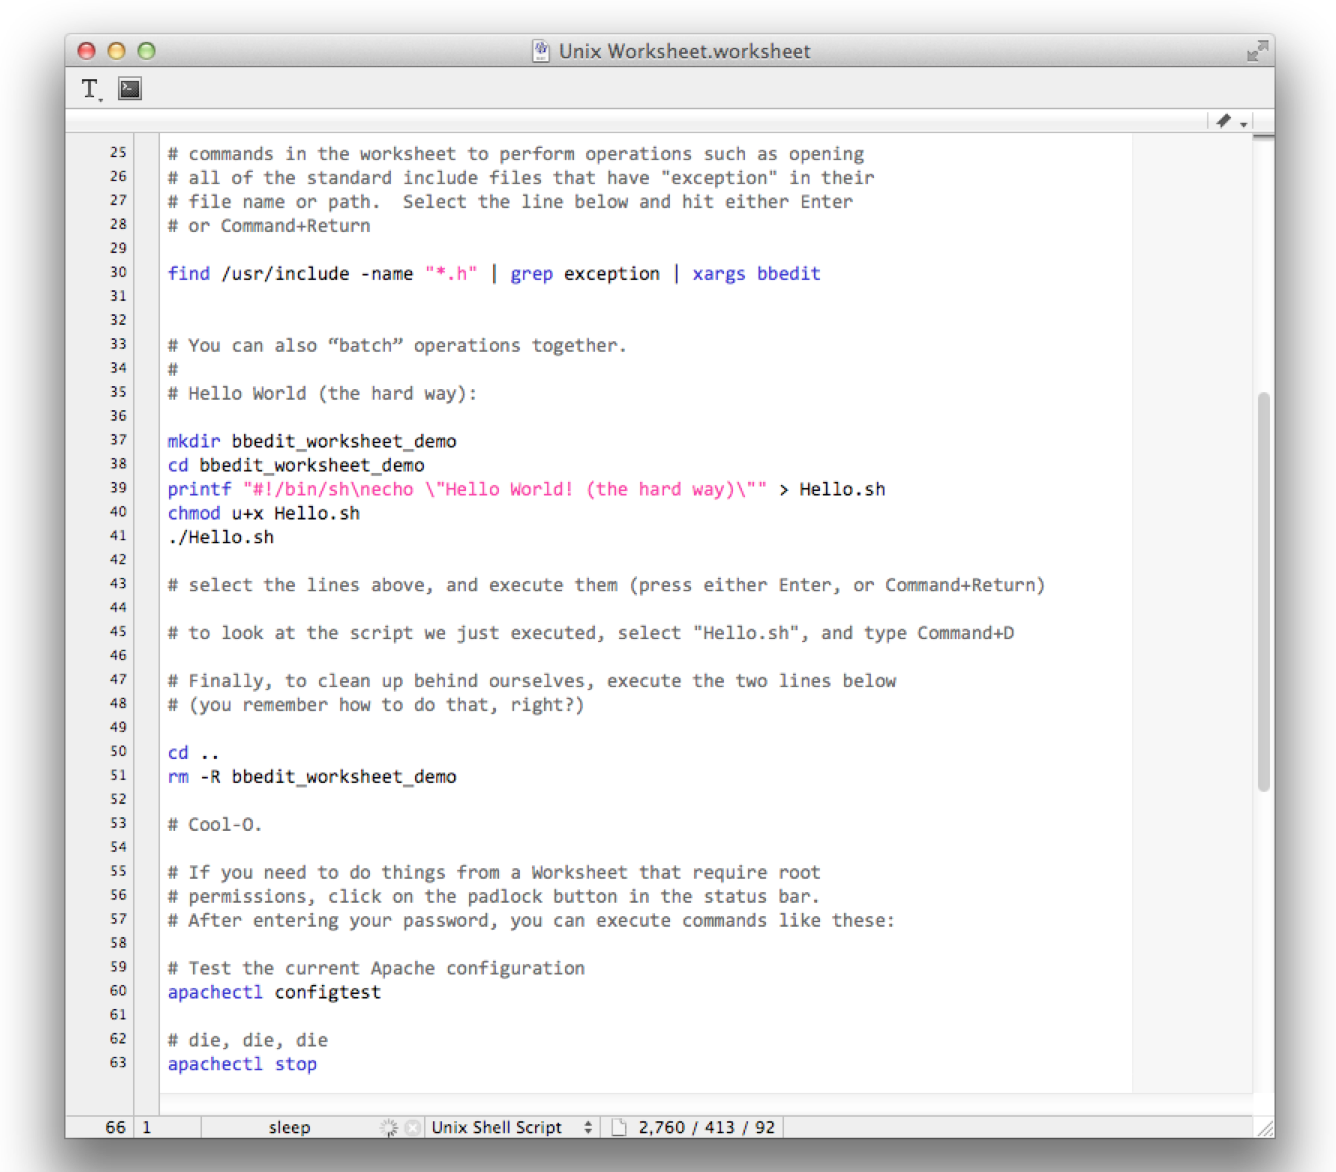The width and height of the screenshot is (1336, 1172).
Task: Click the rm -R bbedit_worksheet_demo line
Action: [312, 777]
